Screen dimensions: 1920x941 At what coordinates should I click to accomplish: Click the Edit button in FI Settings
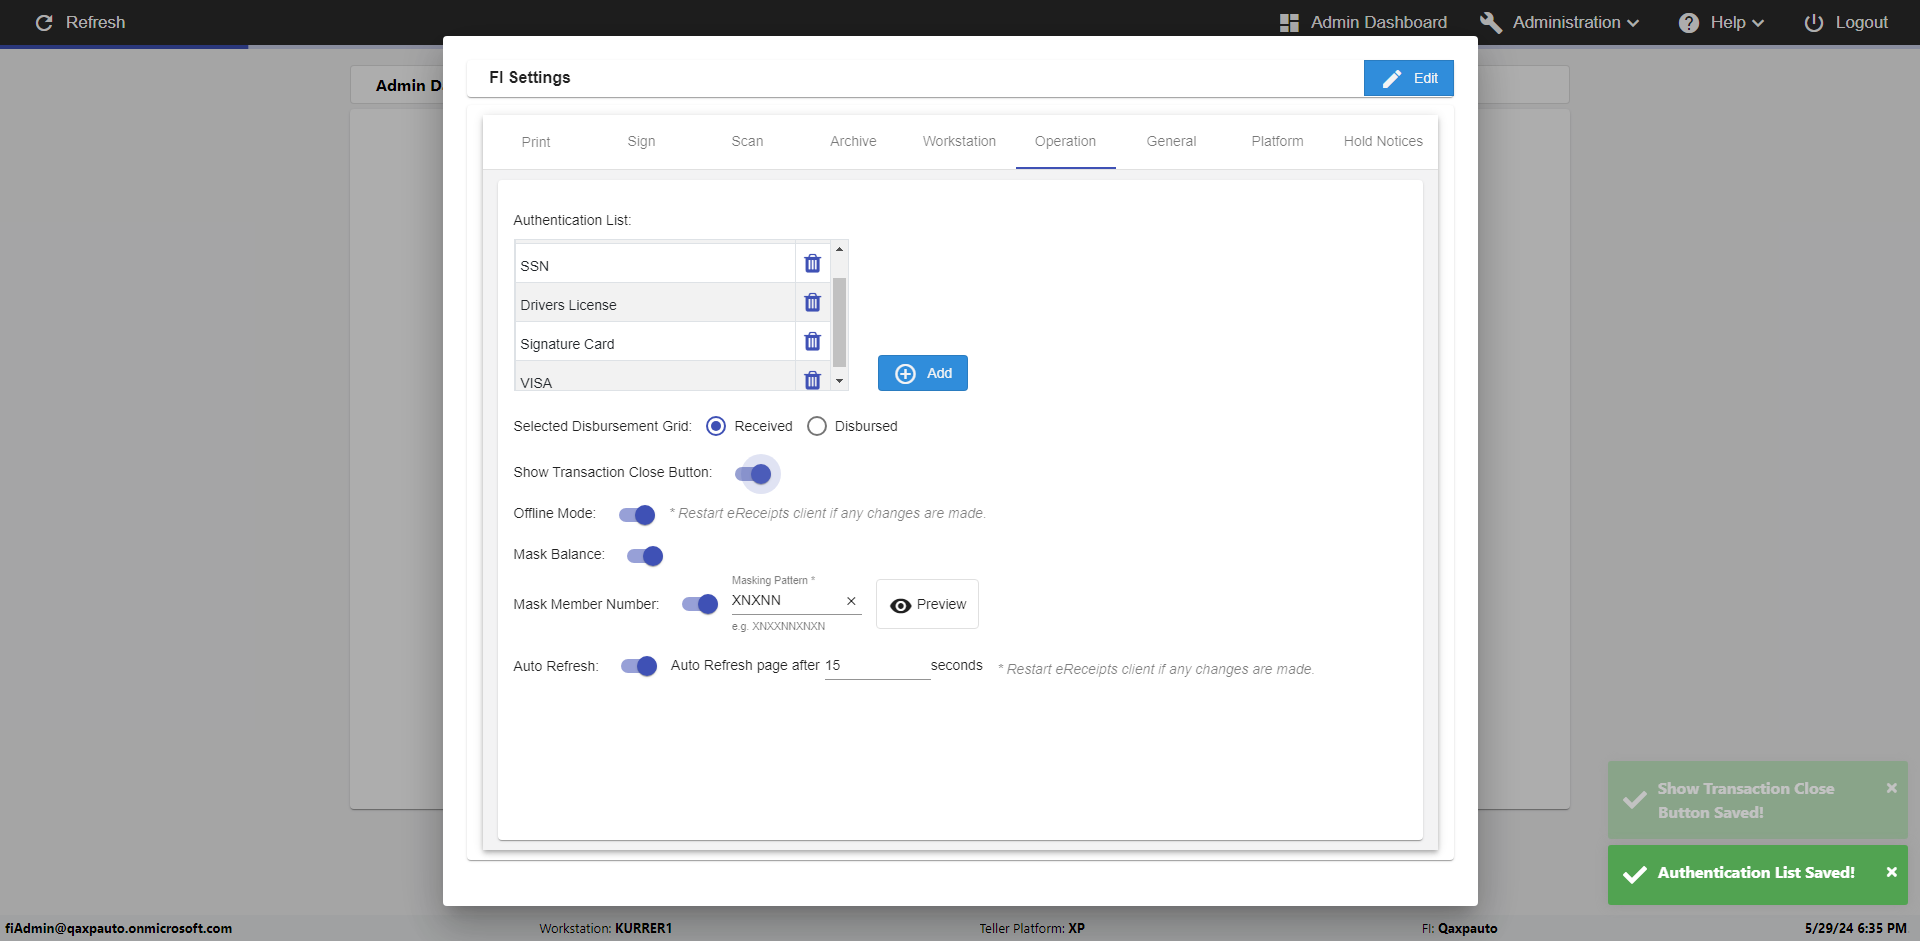(x=1408, y=78)
